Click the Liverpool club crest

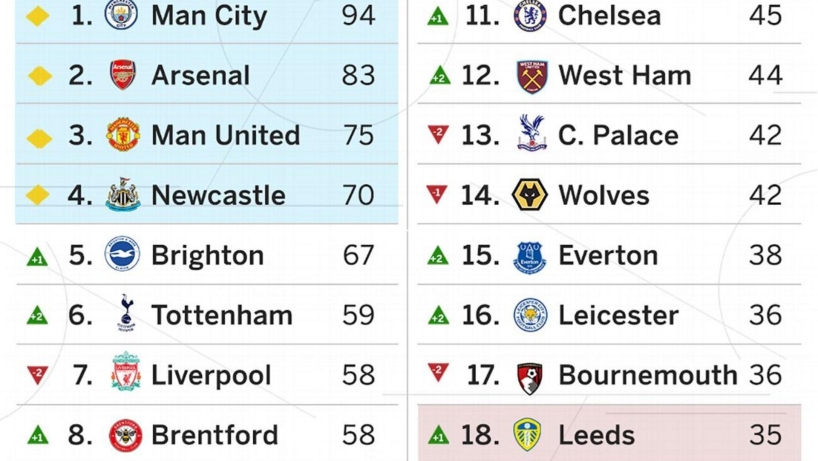[125, 374]
